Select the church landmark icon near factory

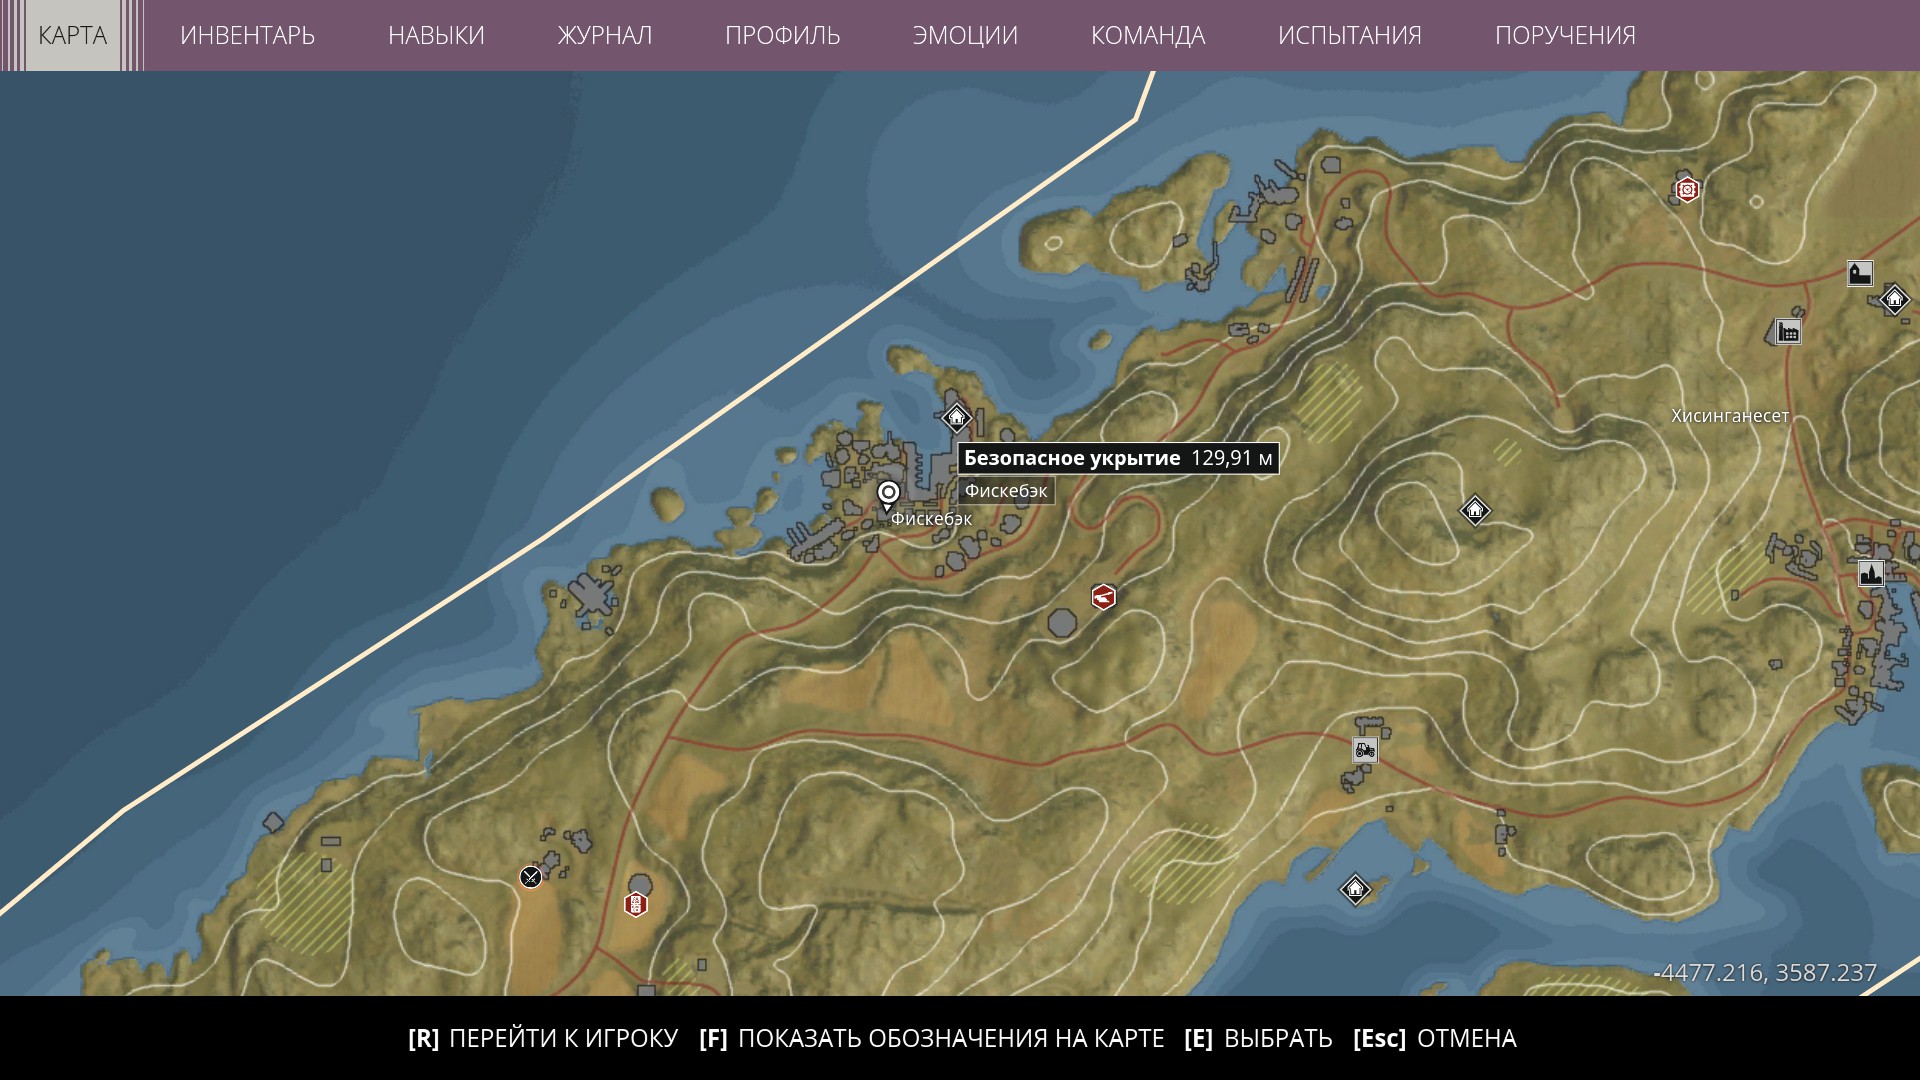tap(1860, 273)
